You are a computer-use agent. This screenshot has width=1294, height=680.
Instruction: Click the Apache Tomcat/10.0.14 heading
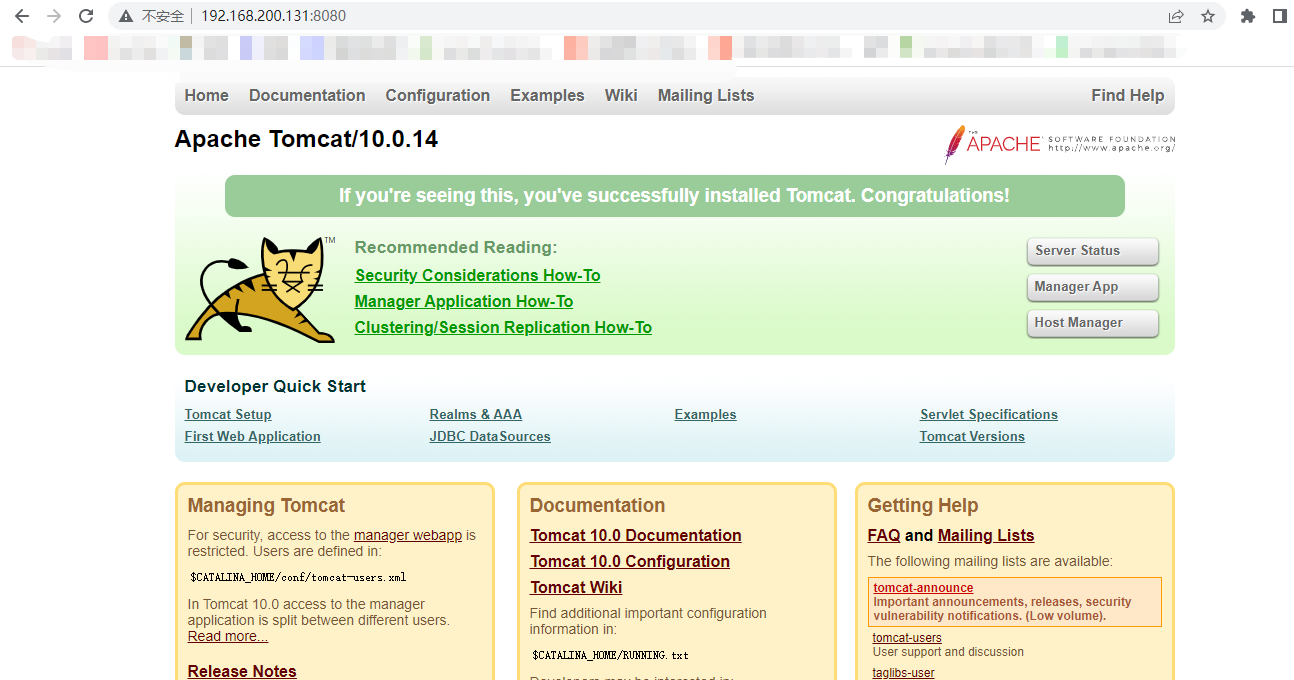pyautogui.click(x=306, y=139)
